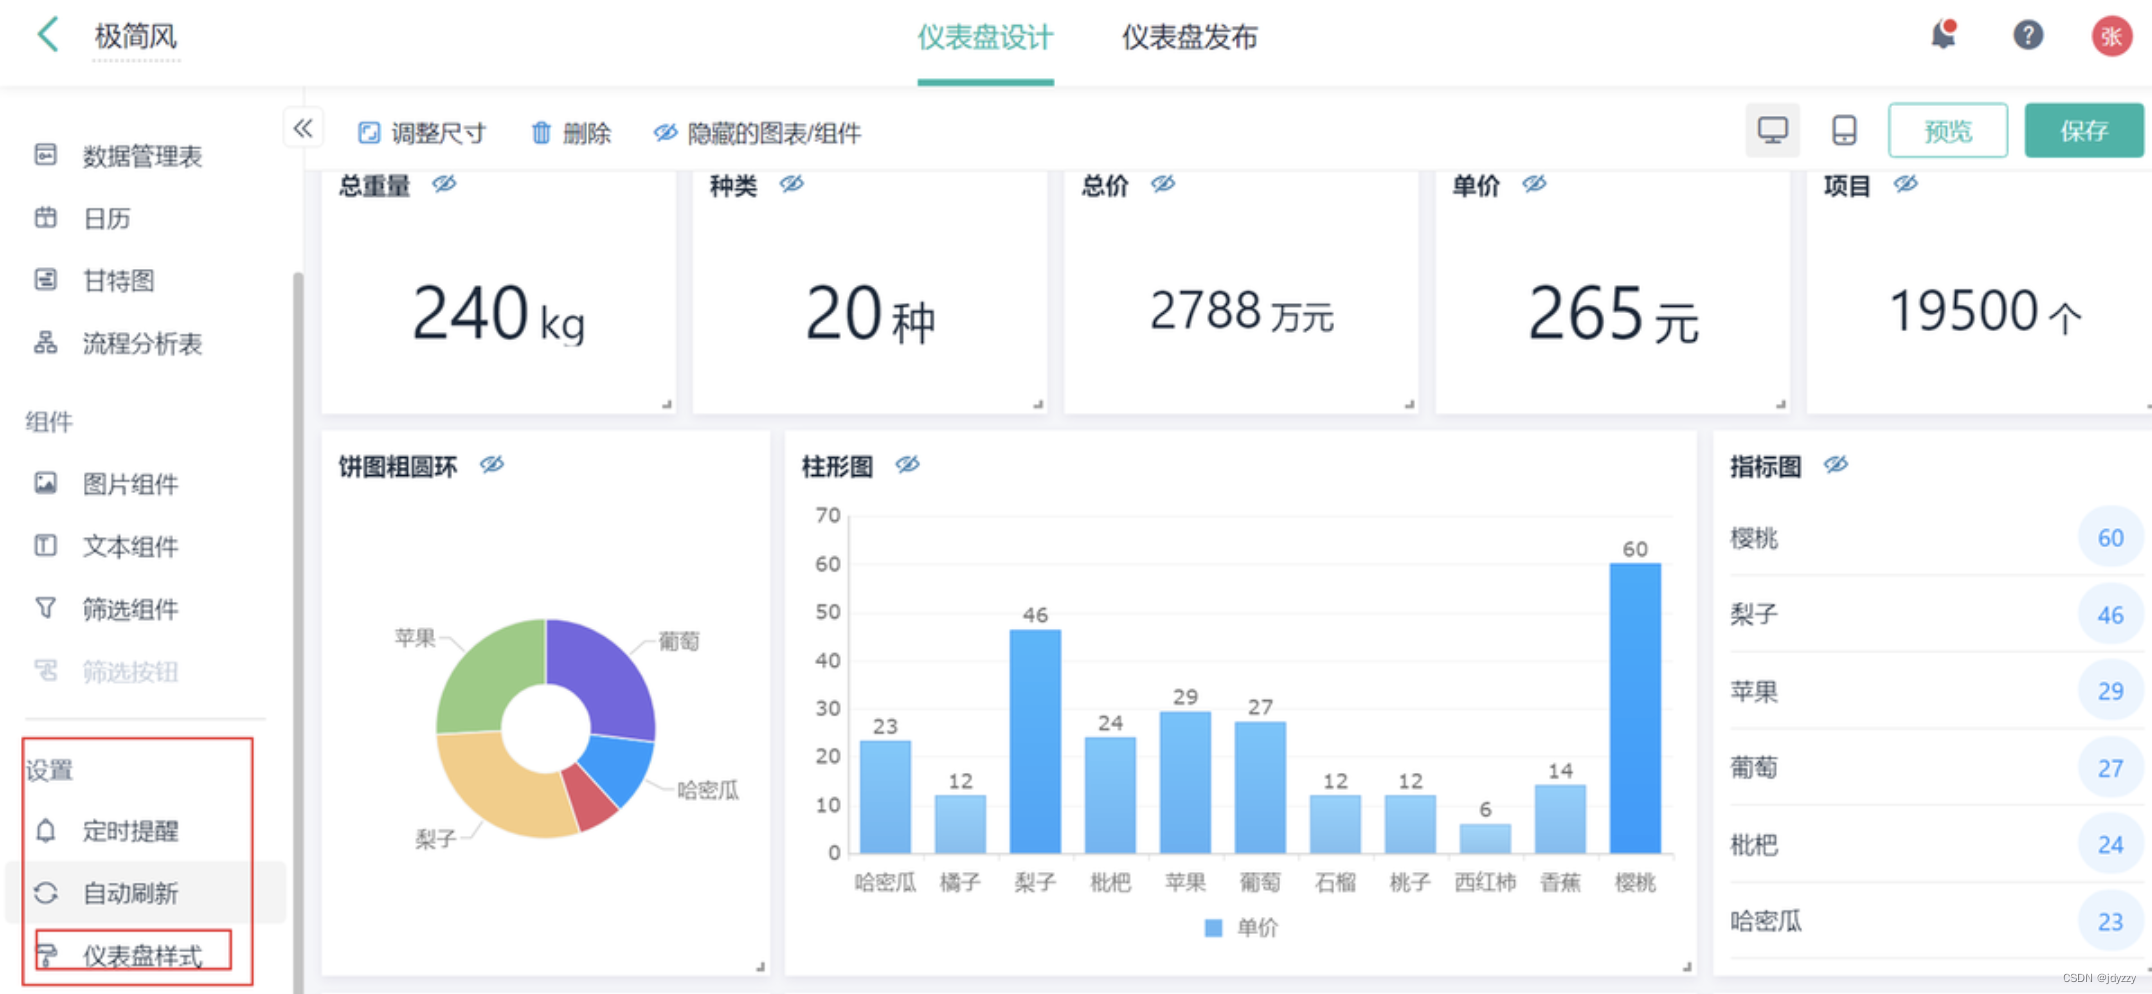The width and height of the screenshot is (2152, 994).
Task: Hide the 饼图粗圆环 chart via eye icon
Action: tap(492, 464)
